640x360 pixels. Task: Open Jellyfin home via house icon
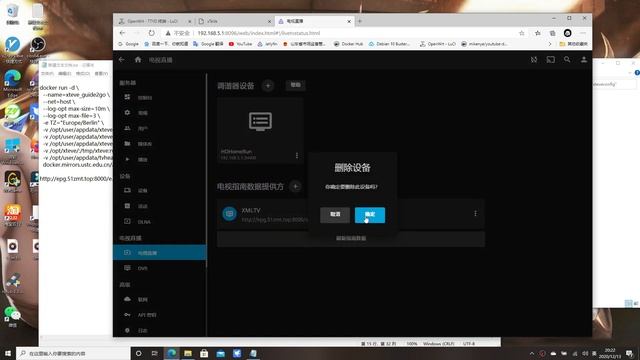(x=138, y=60)
